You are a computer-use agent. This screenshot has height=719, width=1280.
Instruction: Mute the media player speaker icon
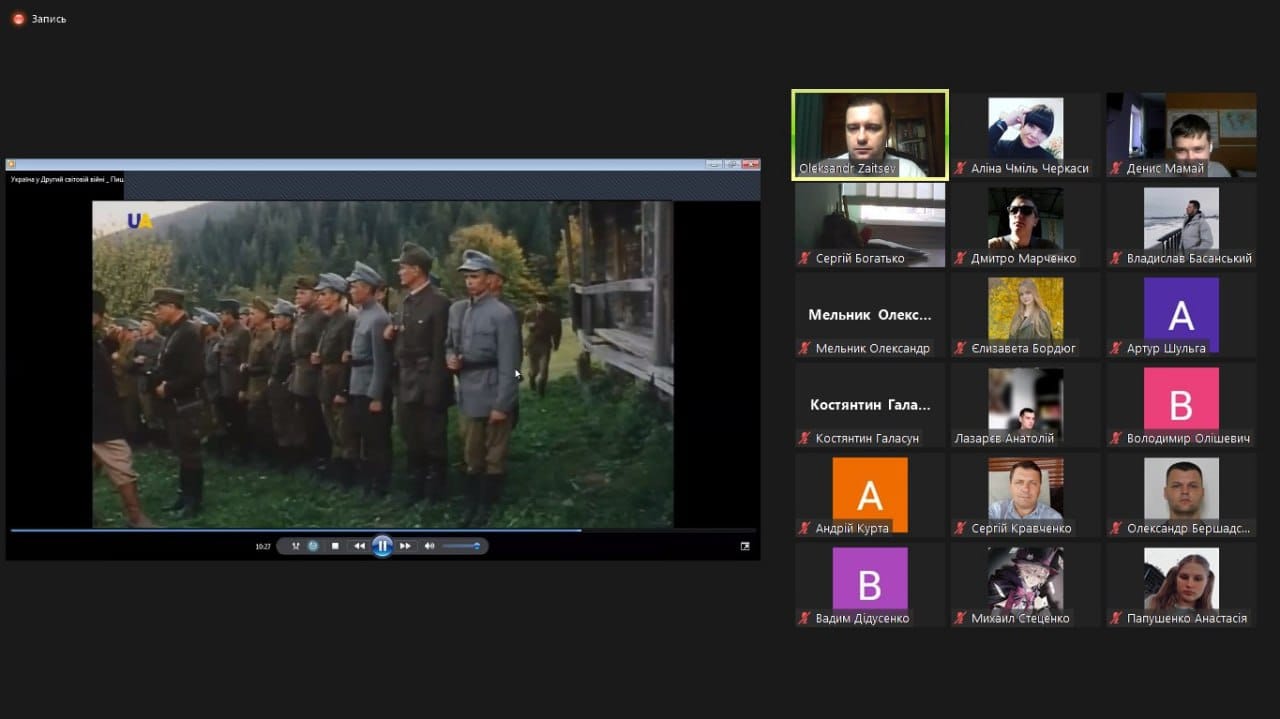point(429,546)
